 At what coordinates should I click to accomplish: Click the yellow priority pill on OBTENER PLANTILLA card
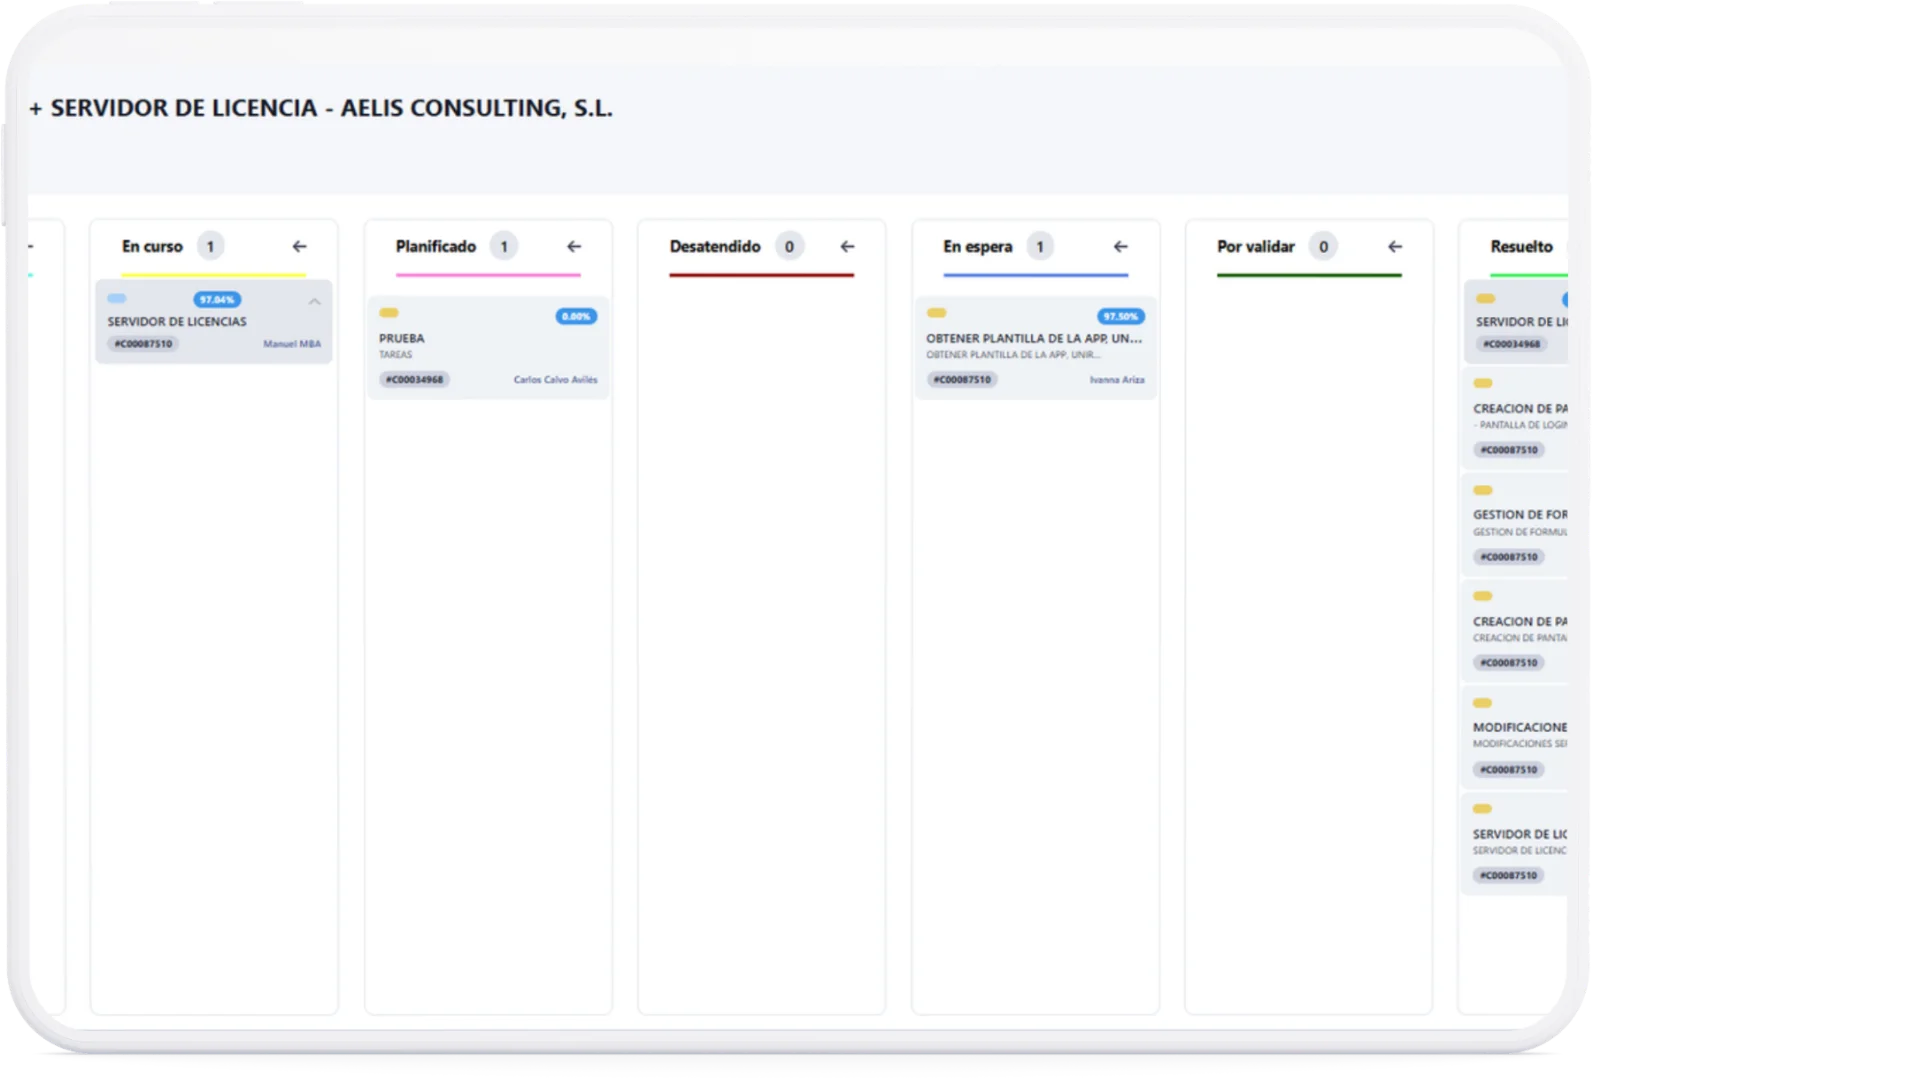(x=937, y=312)
